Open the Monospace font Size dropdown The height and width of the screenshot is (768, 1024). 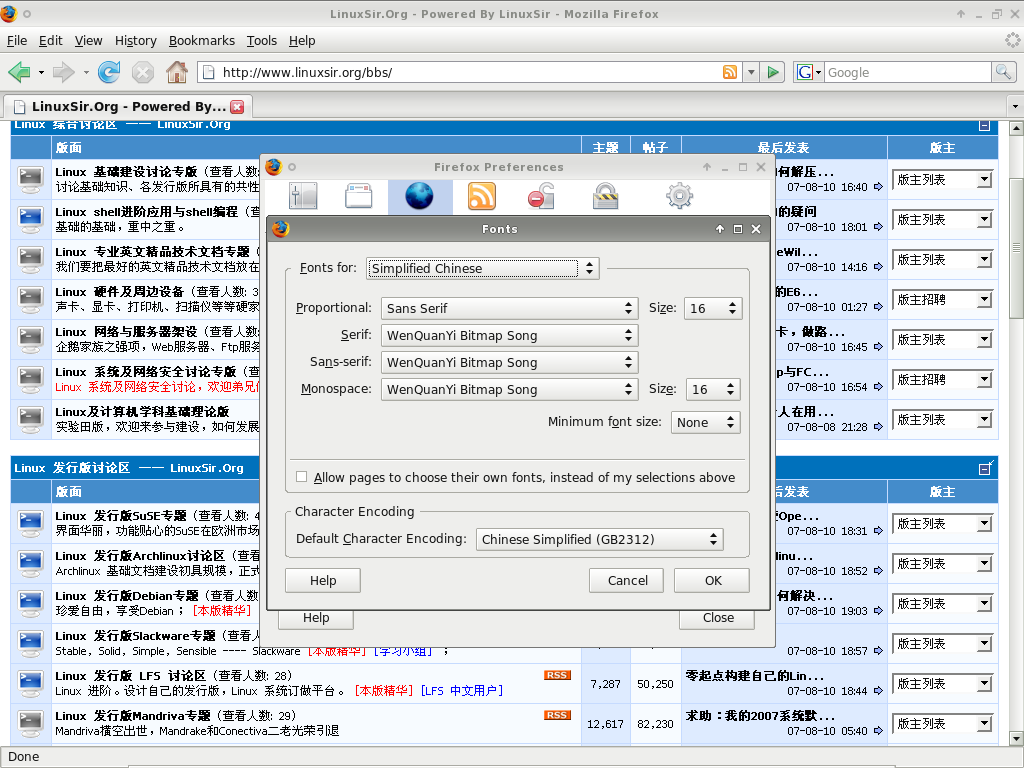click(713, 389)
